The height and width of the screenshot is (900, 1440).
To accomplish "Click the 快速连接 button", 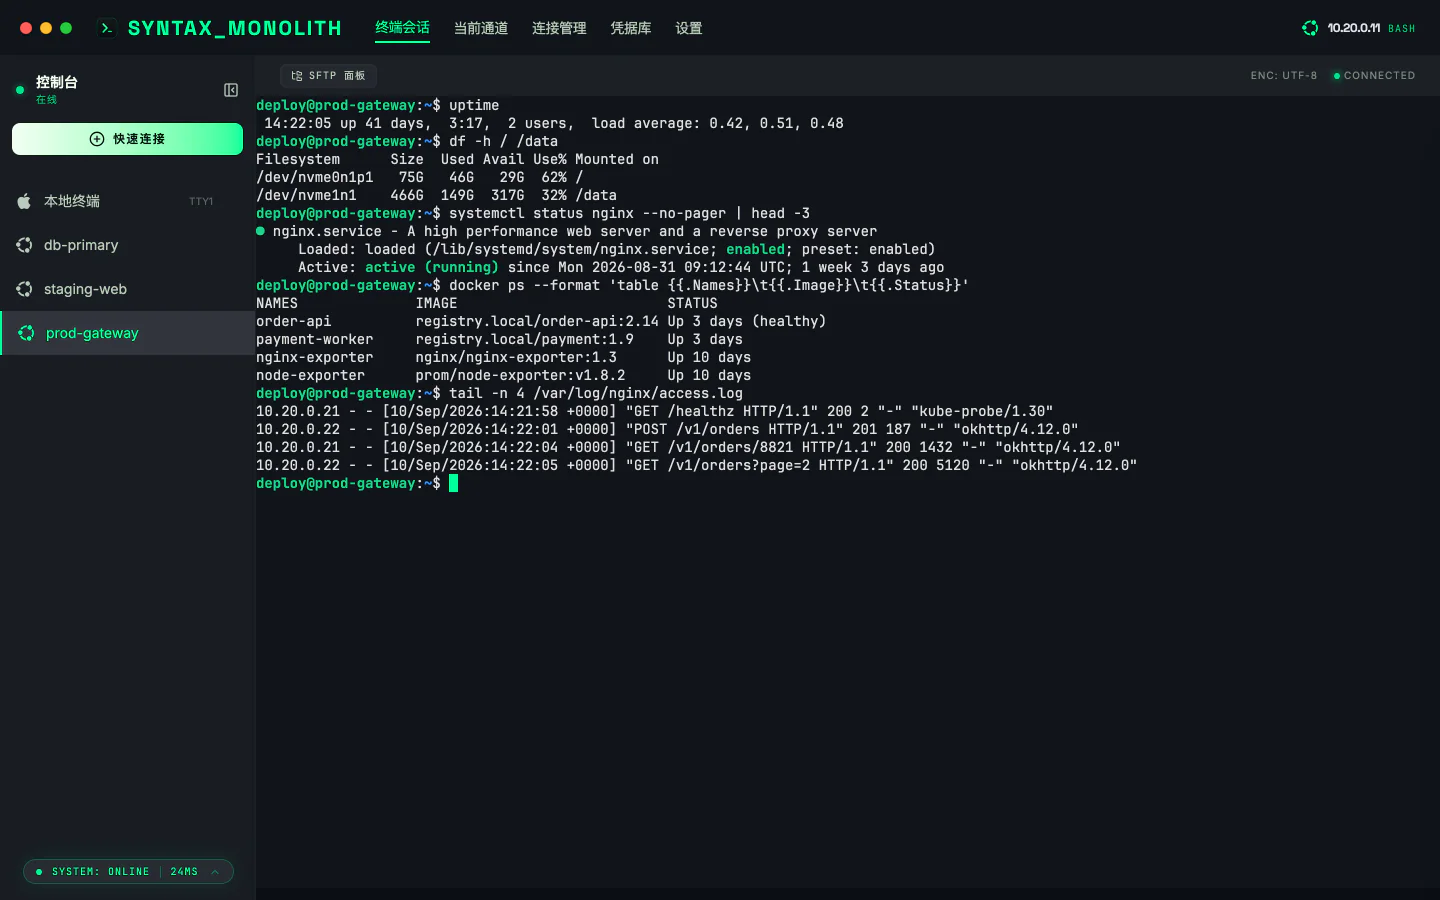I will [x=127, y=139].
